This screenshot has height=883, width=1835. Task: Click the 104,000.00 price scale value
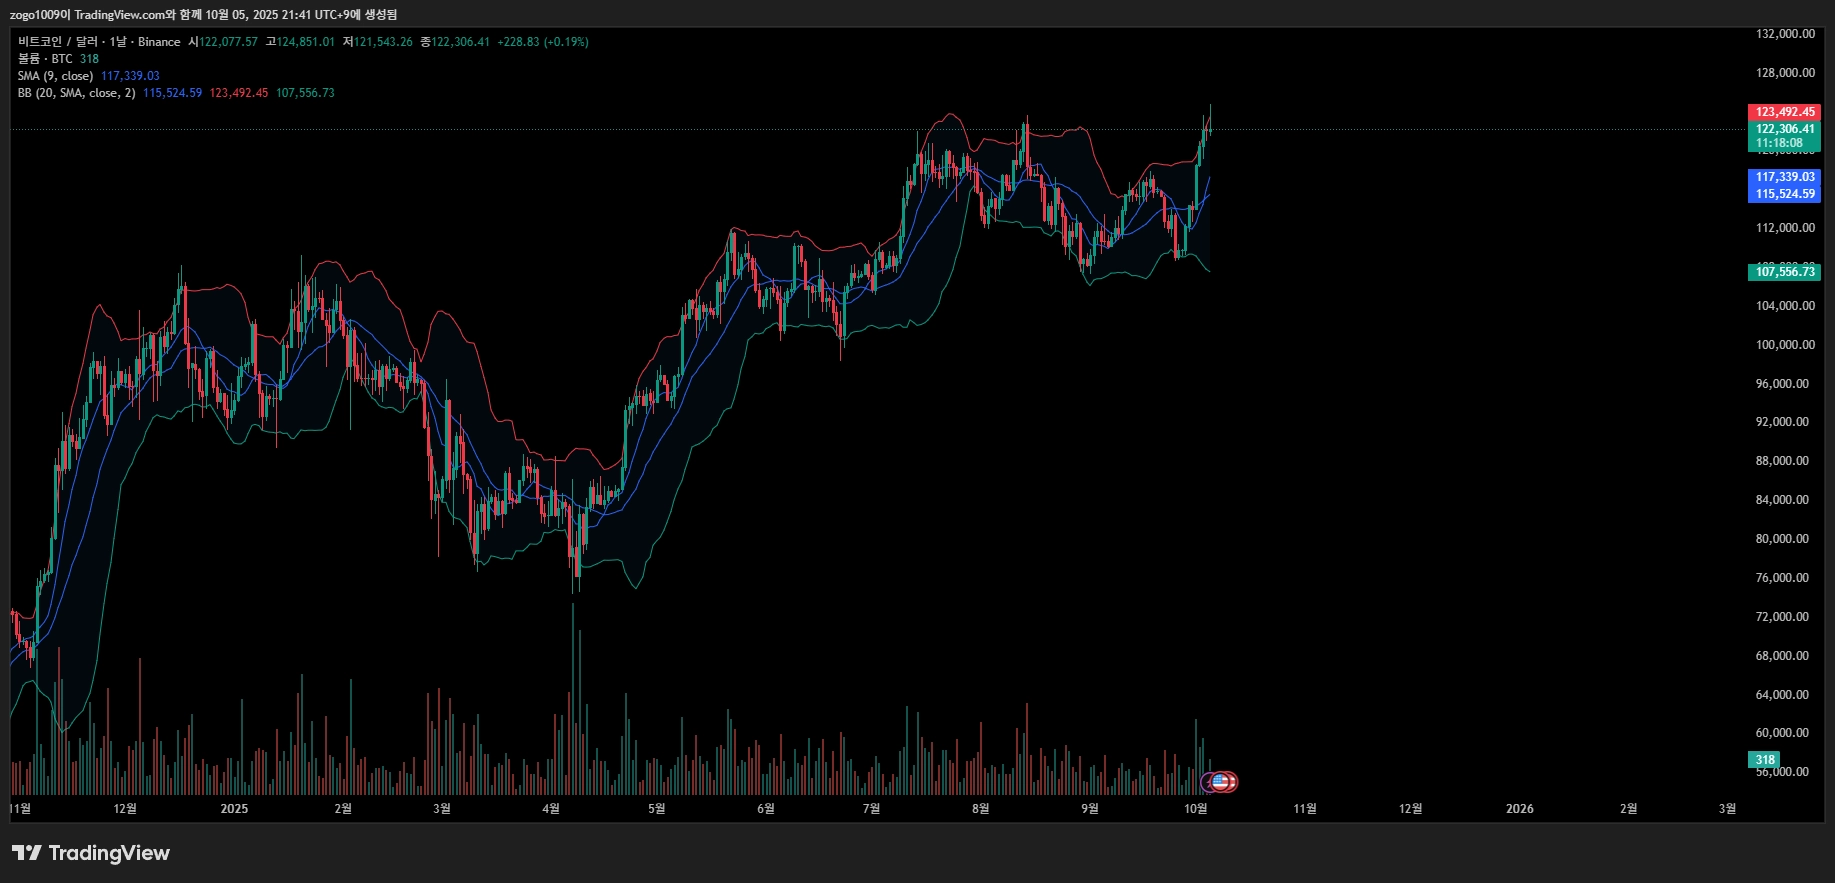(1785, 306)
